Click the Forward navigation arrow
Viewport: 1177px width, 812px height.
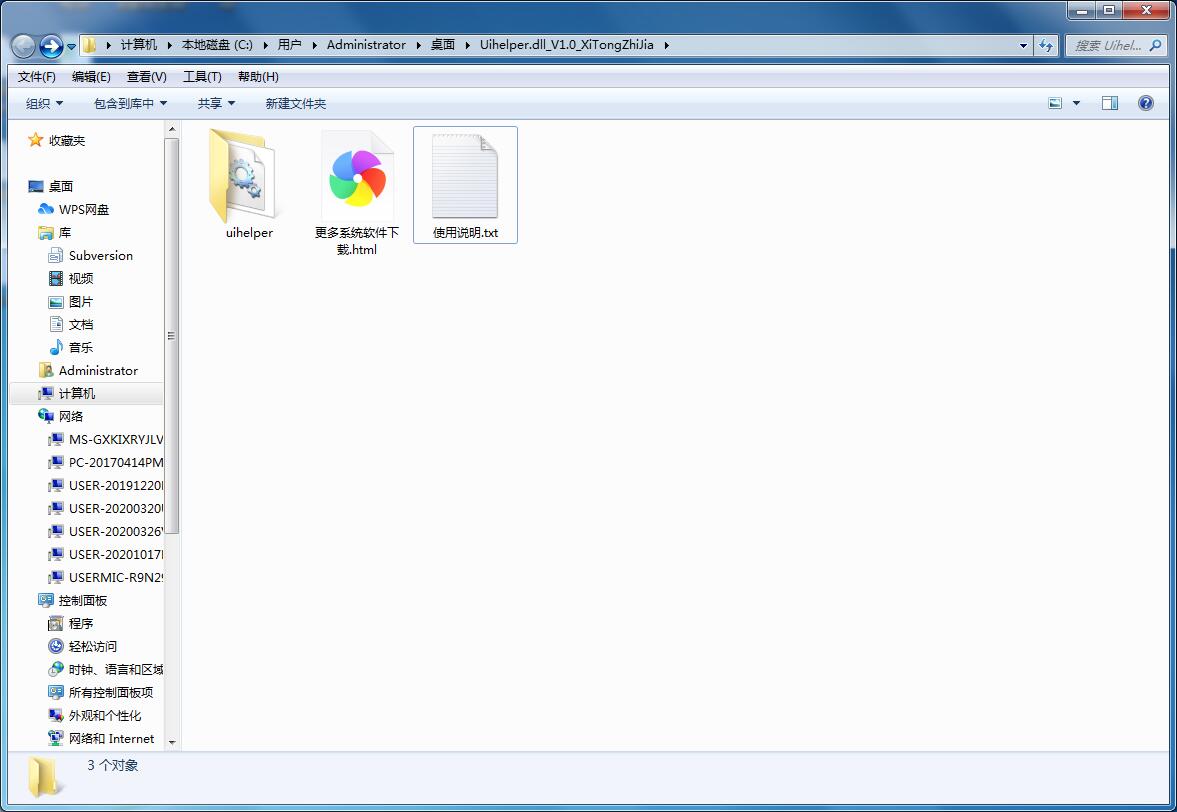click(51, 46)
